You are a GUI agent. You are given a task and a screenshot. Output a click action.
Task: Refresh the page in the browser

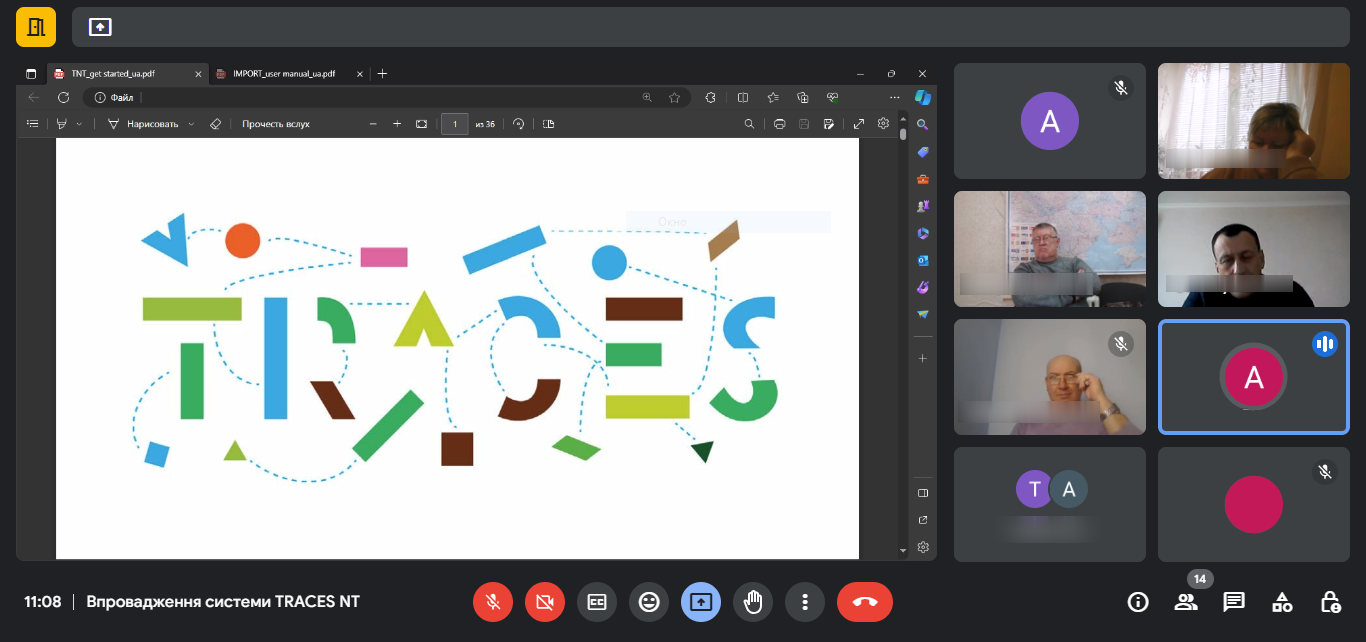(63, 98)
